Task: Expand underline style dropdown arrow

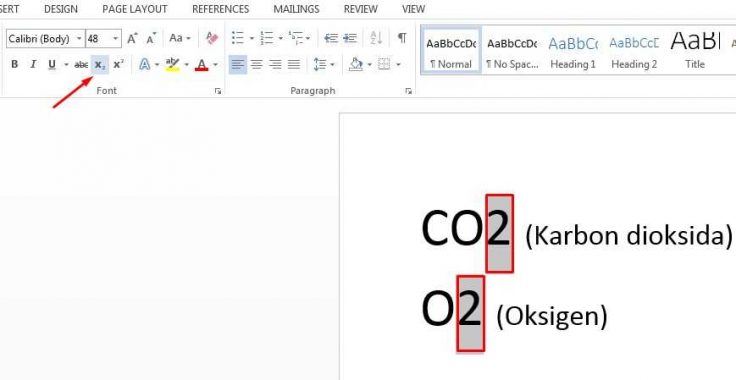Action: (x=66, y=64)
